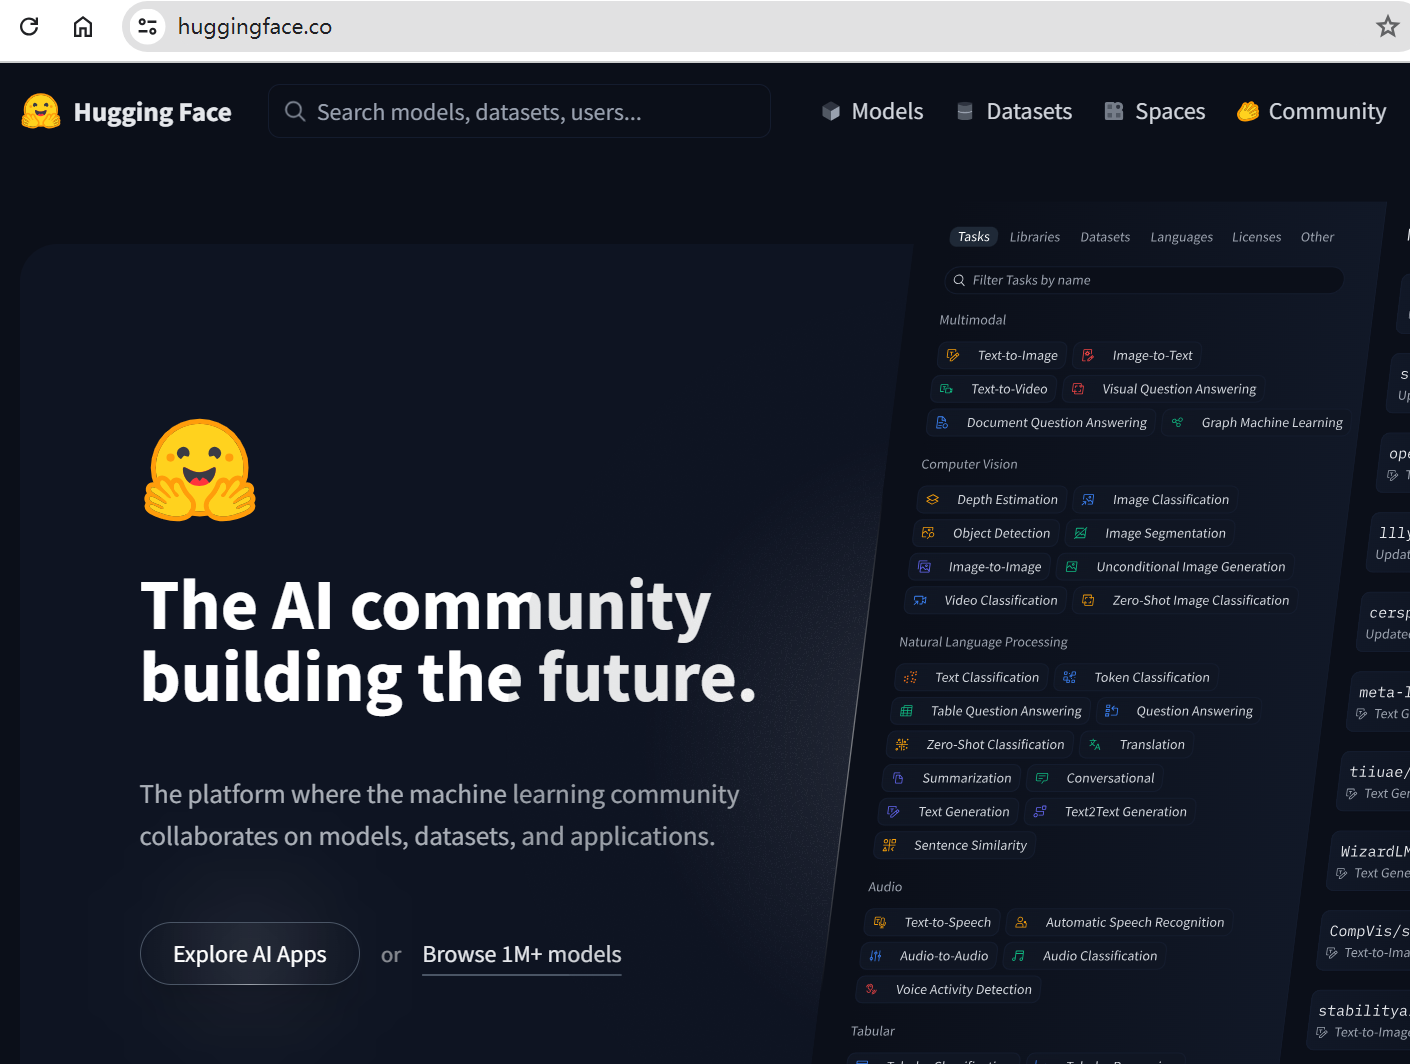Switch to the Languages tab
Viewport: 1410px width, 1064px height.
click(x=1181, y=237)
